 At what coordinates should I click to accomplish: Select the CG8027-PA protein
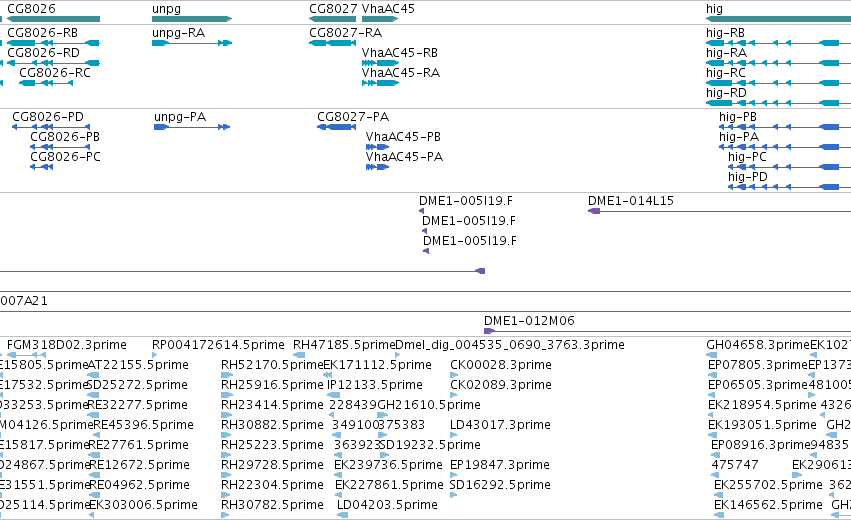pyautogui.click(x=336, y=127)
